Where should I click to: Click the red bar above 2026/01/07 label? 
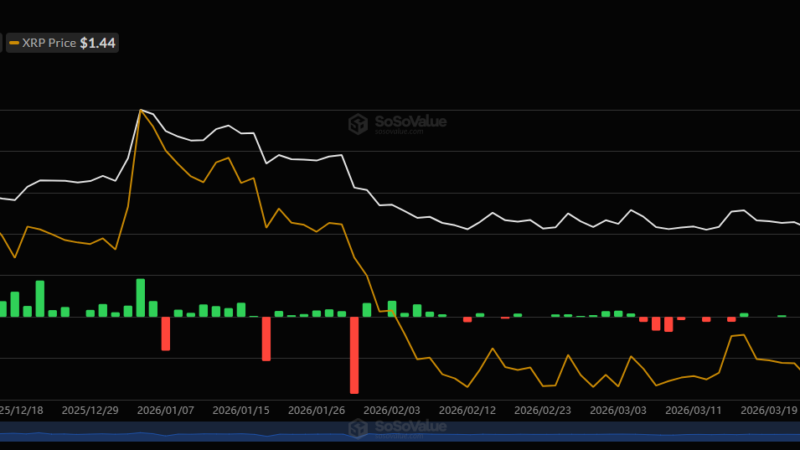click(165, 334)
